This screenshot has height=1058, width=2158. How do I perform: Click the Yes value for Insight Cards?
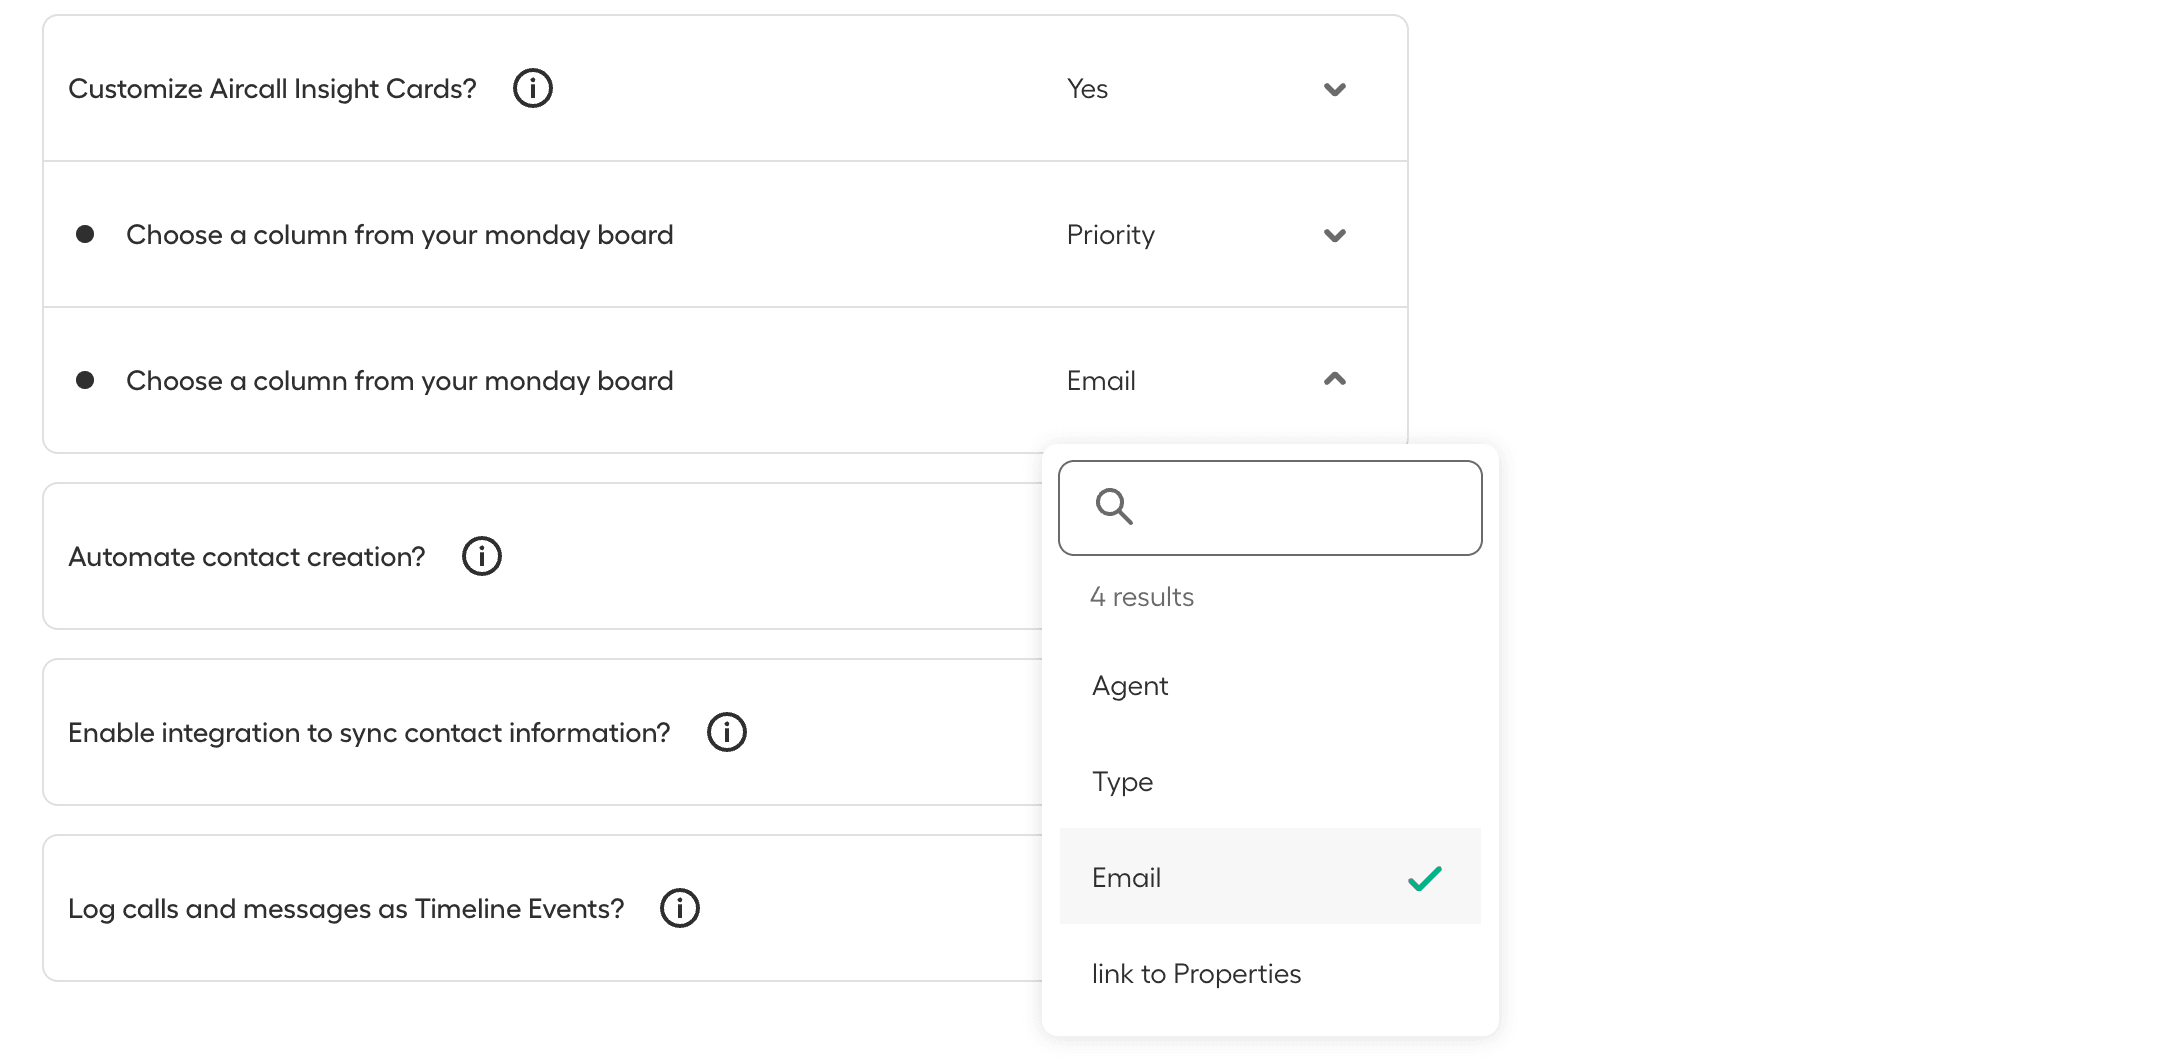[1087, 89]
